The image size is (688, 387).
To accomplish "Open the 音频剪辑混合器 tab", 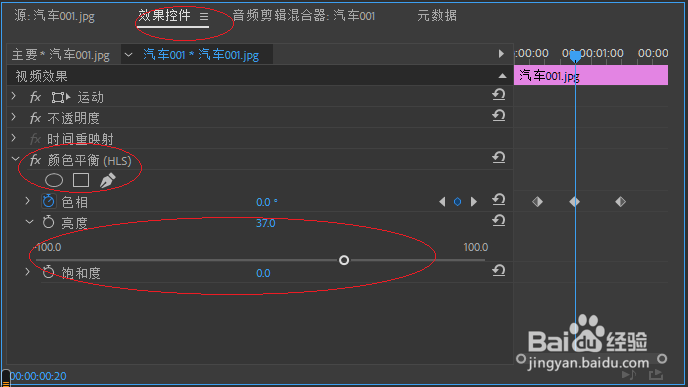I will 304,16.
